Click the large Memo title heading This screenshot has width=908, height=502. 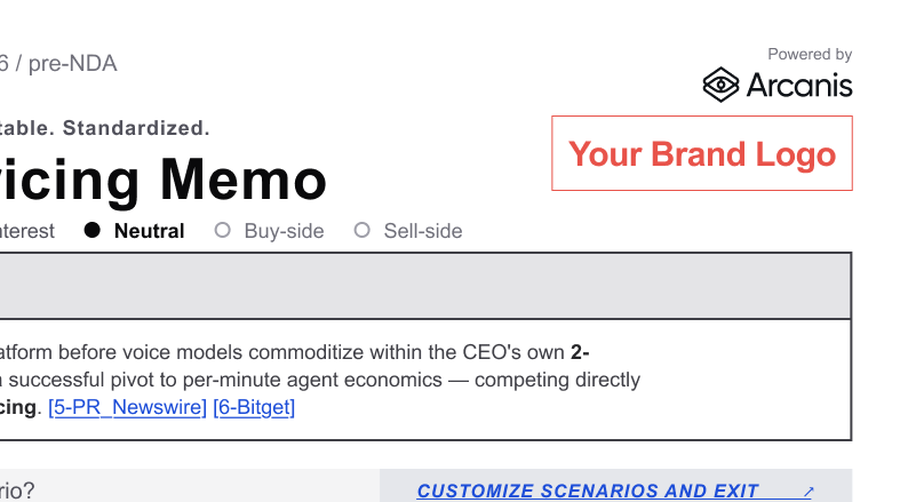click(x=243, y=180)
